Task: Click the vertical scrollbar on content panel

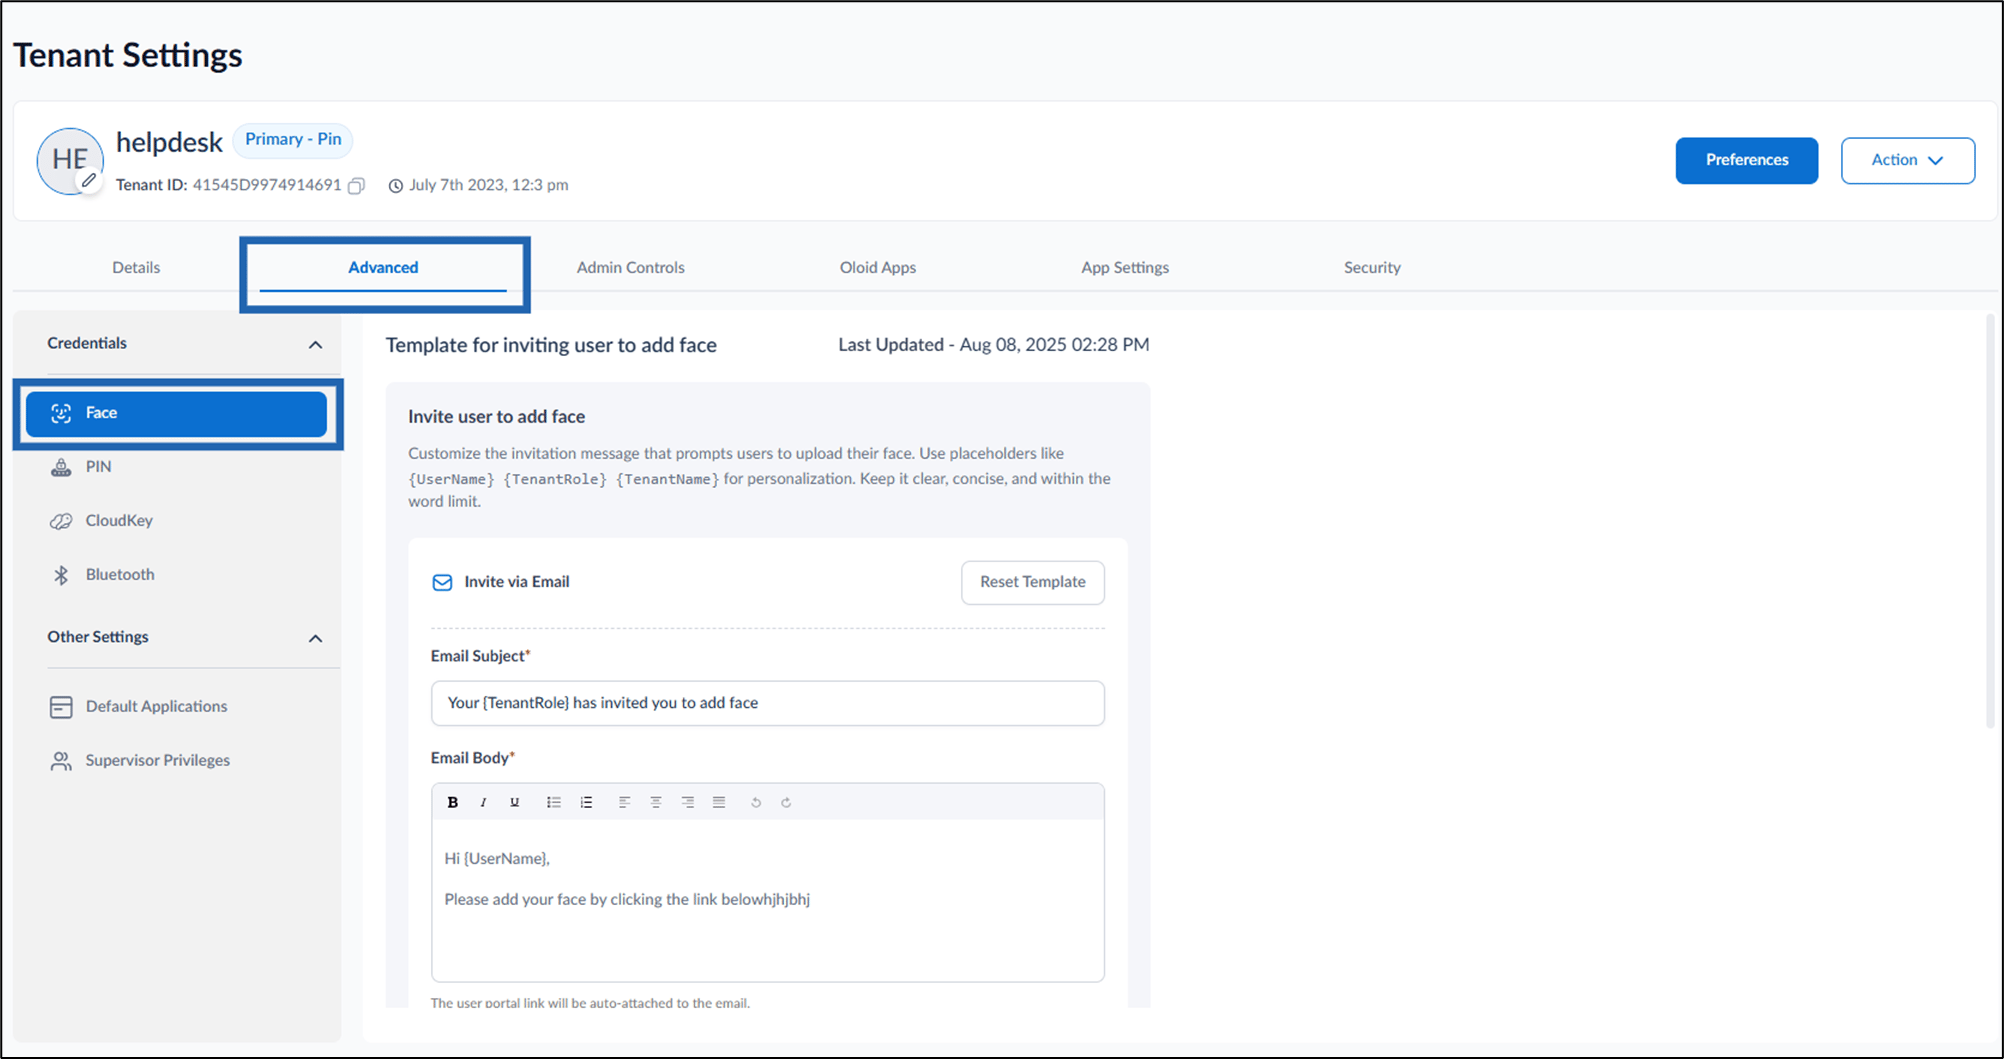Action: [1990, 520]
